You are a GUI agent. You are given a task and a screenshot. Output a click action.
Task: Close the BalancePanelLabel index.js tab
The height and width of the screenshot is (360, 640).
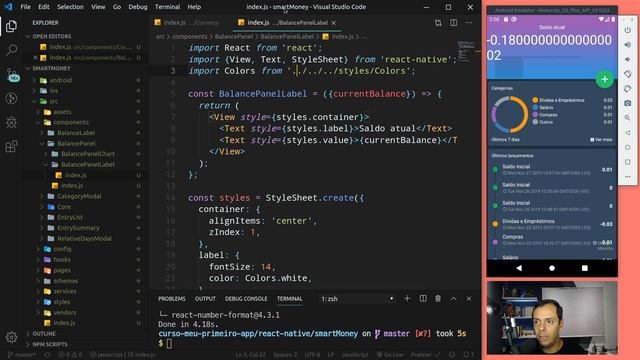(334, 23)
